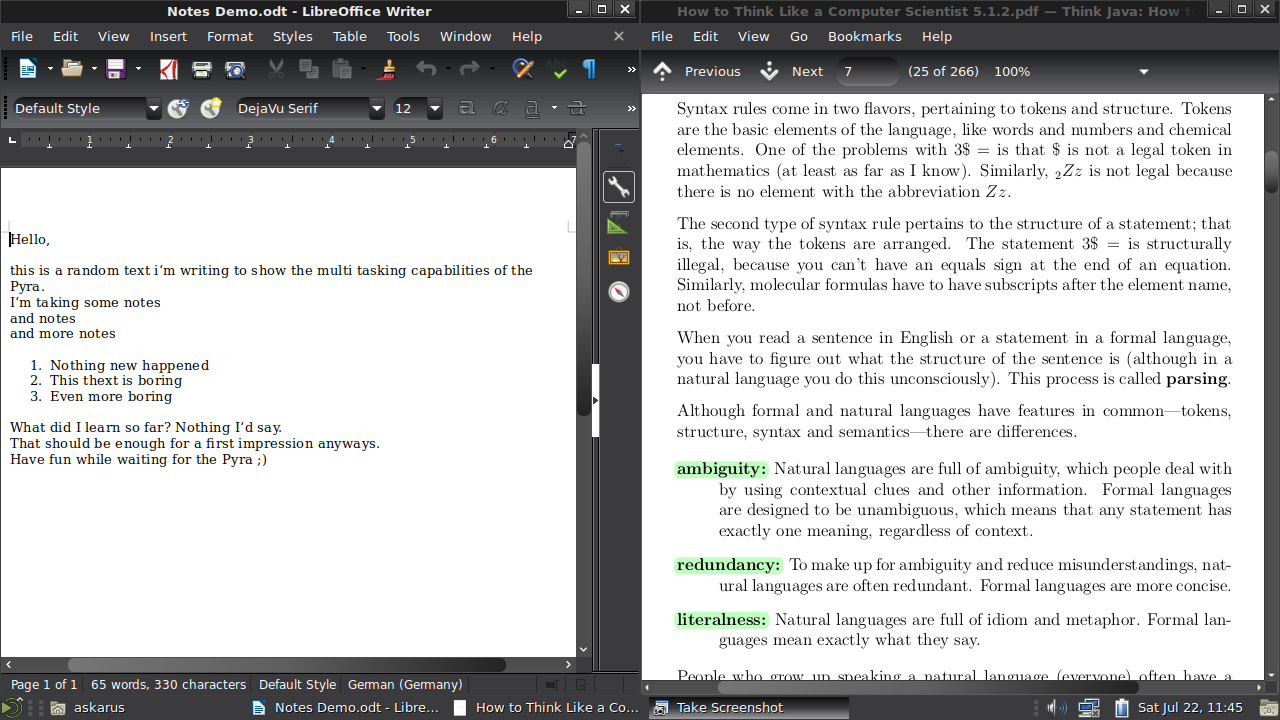Toggle Strikethrough formatting icon
Viewport: 1280px width, 720px height.
pos(577,108)
